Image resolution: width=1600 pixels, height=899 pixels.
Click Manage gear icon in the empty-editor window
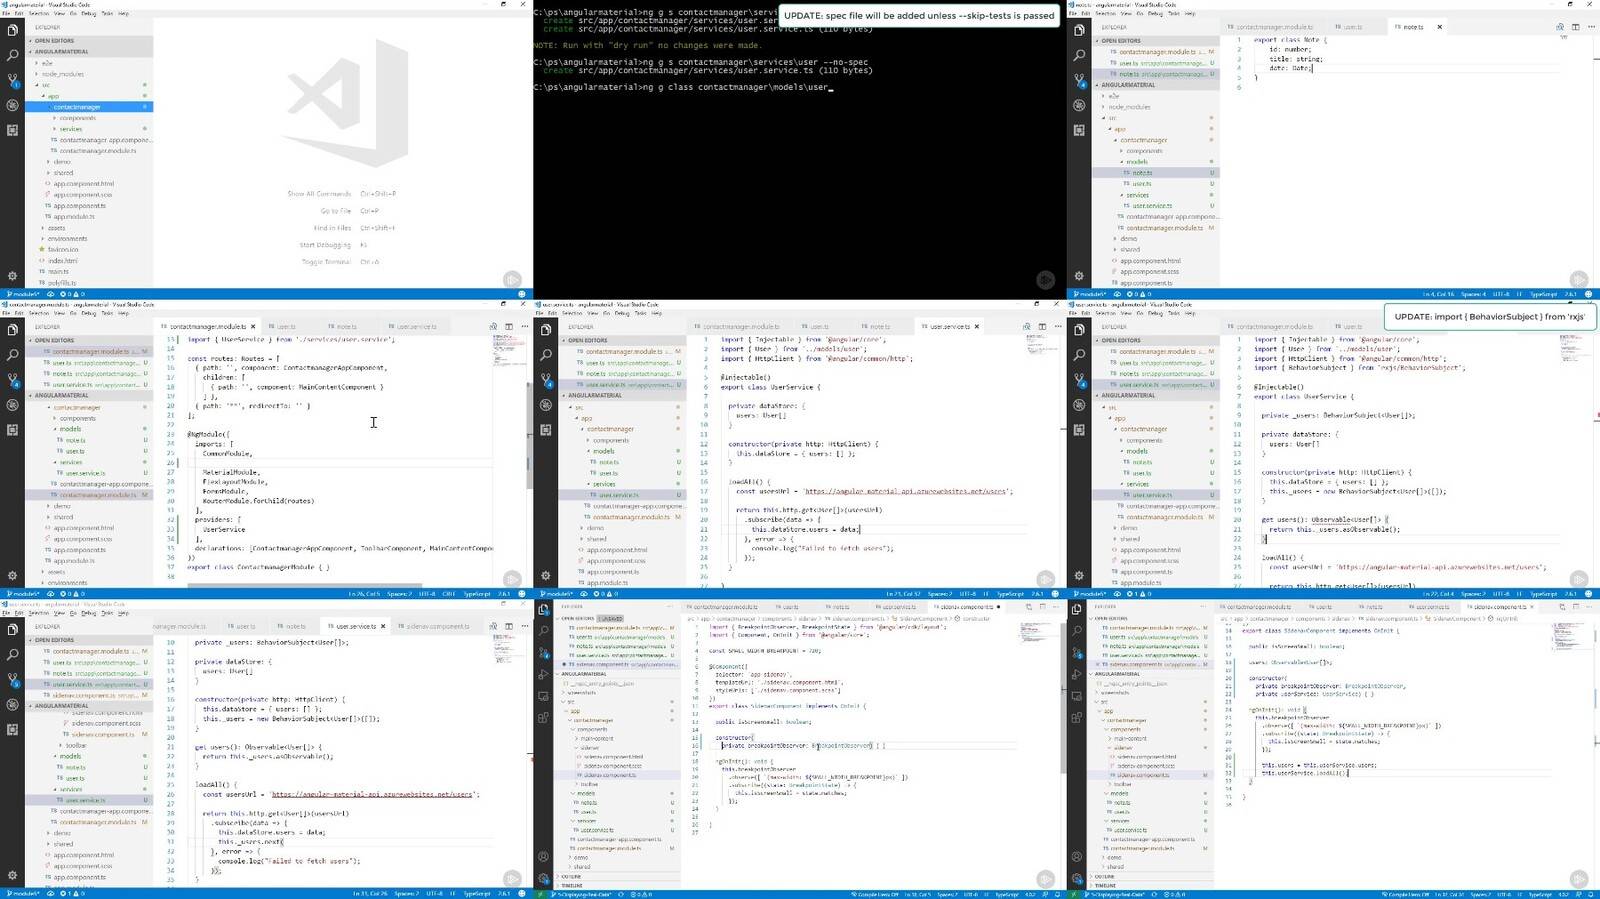click(x=12, y=276)
